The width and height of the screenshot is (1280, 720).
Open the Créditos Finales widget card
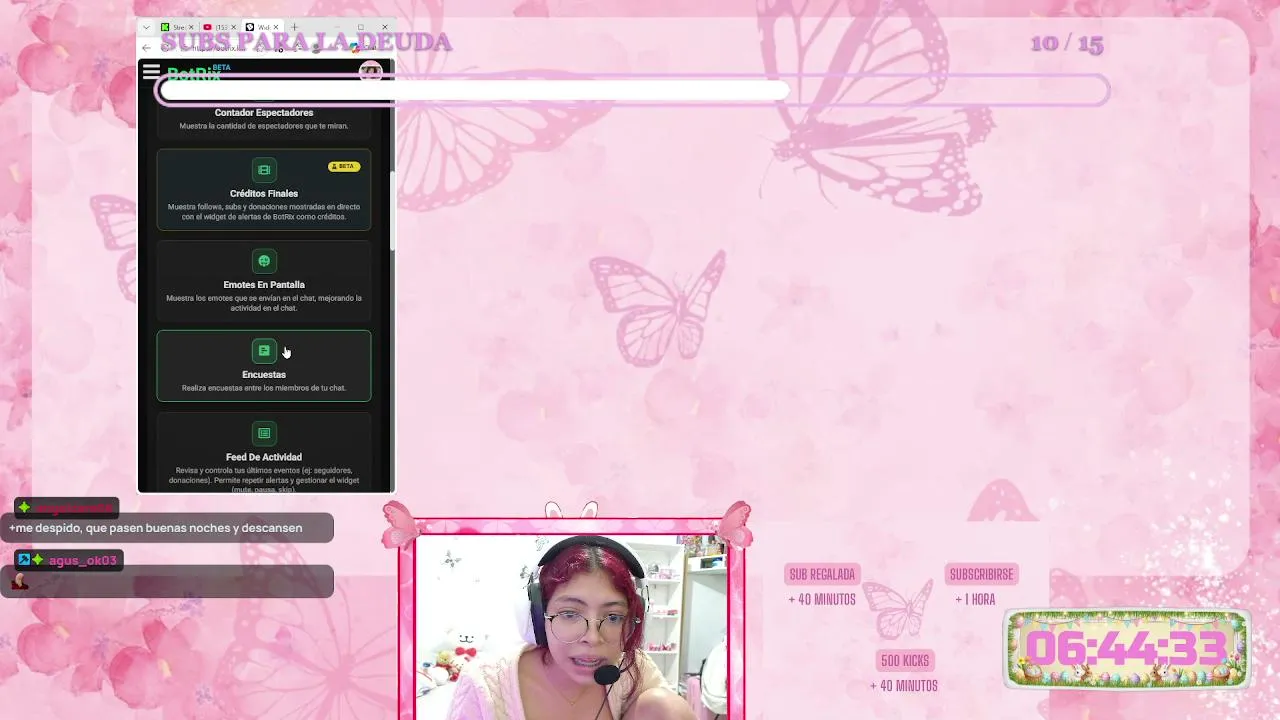pos(264,190)
